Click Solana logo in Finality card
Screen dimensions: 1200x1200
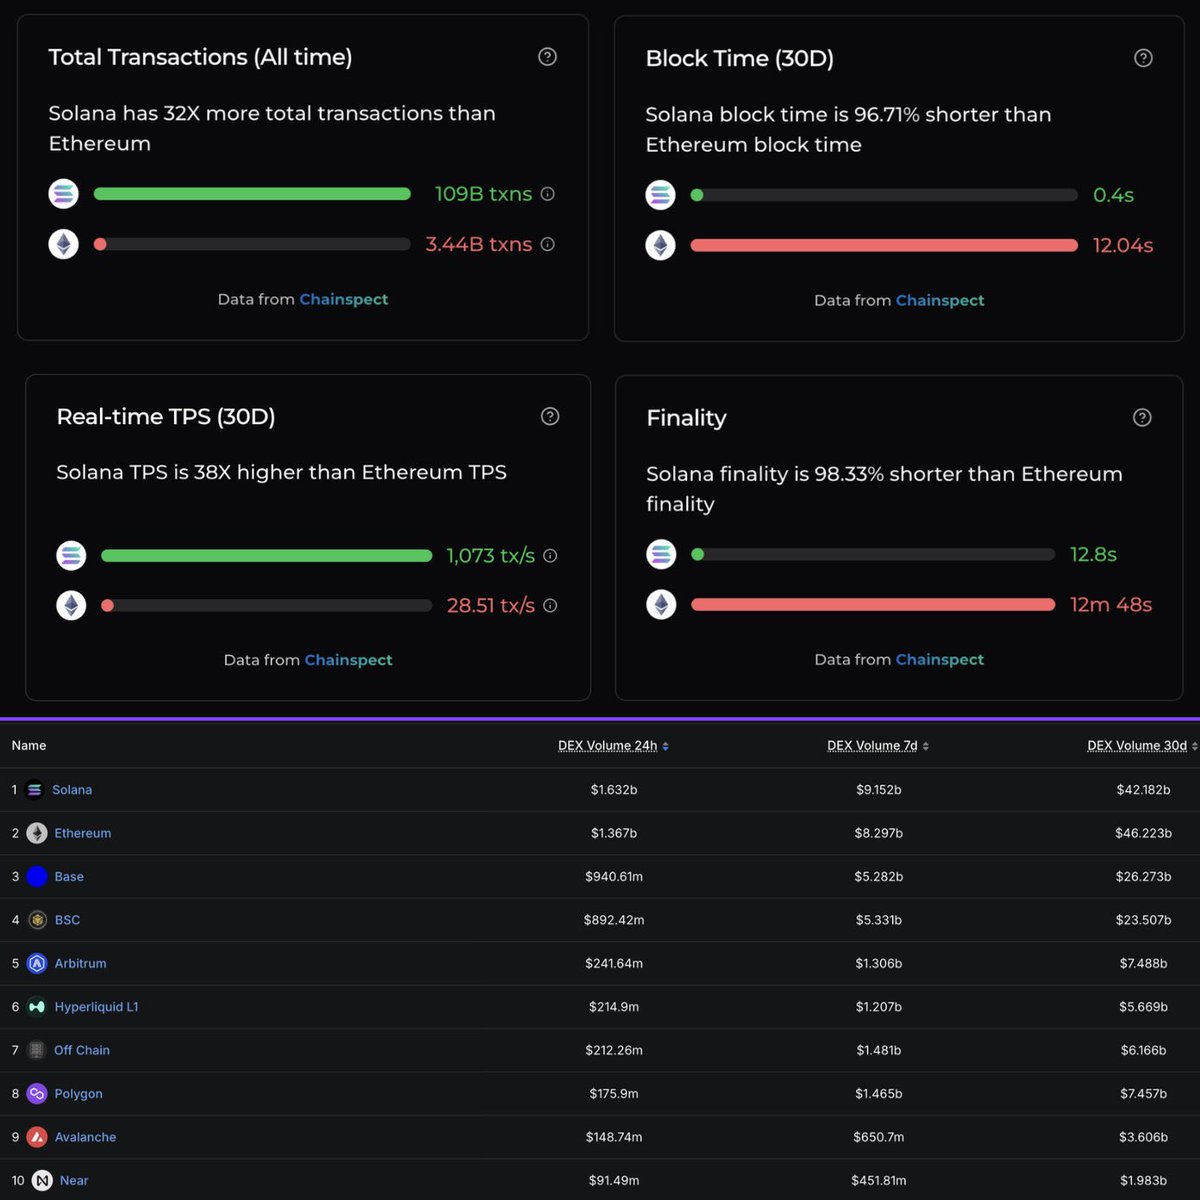click(661, 554)
